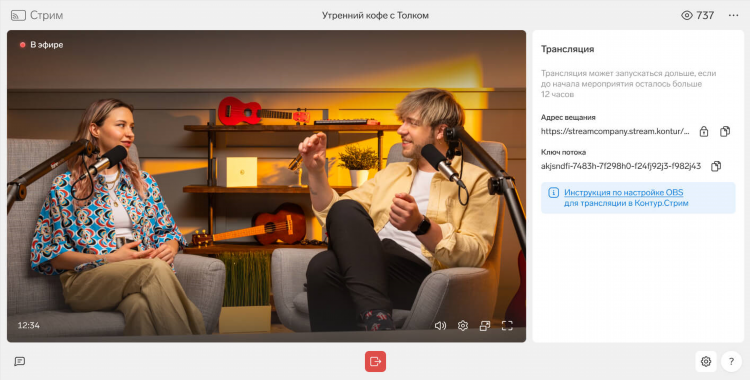Open the Инструкция по настройке OBS link
This screenshot has height=380, width=750.
coord(623,192)
